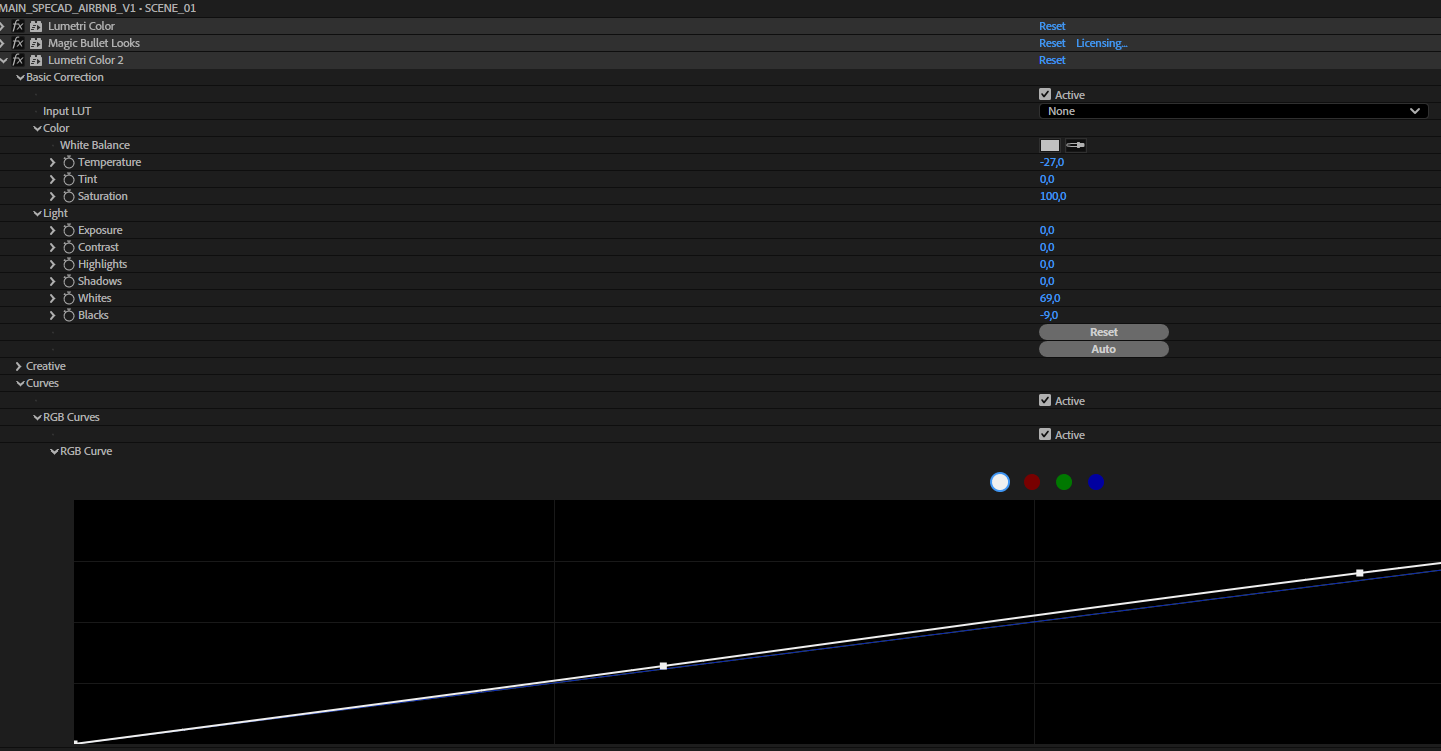Click the Auto correction button
The height and width of the screenshot is (751, 1441).
1104,349
